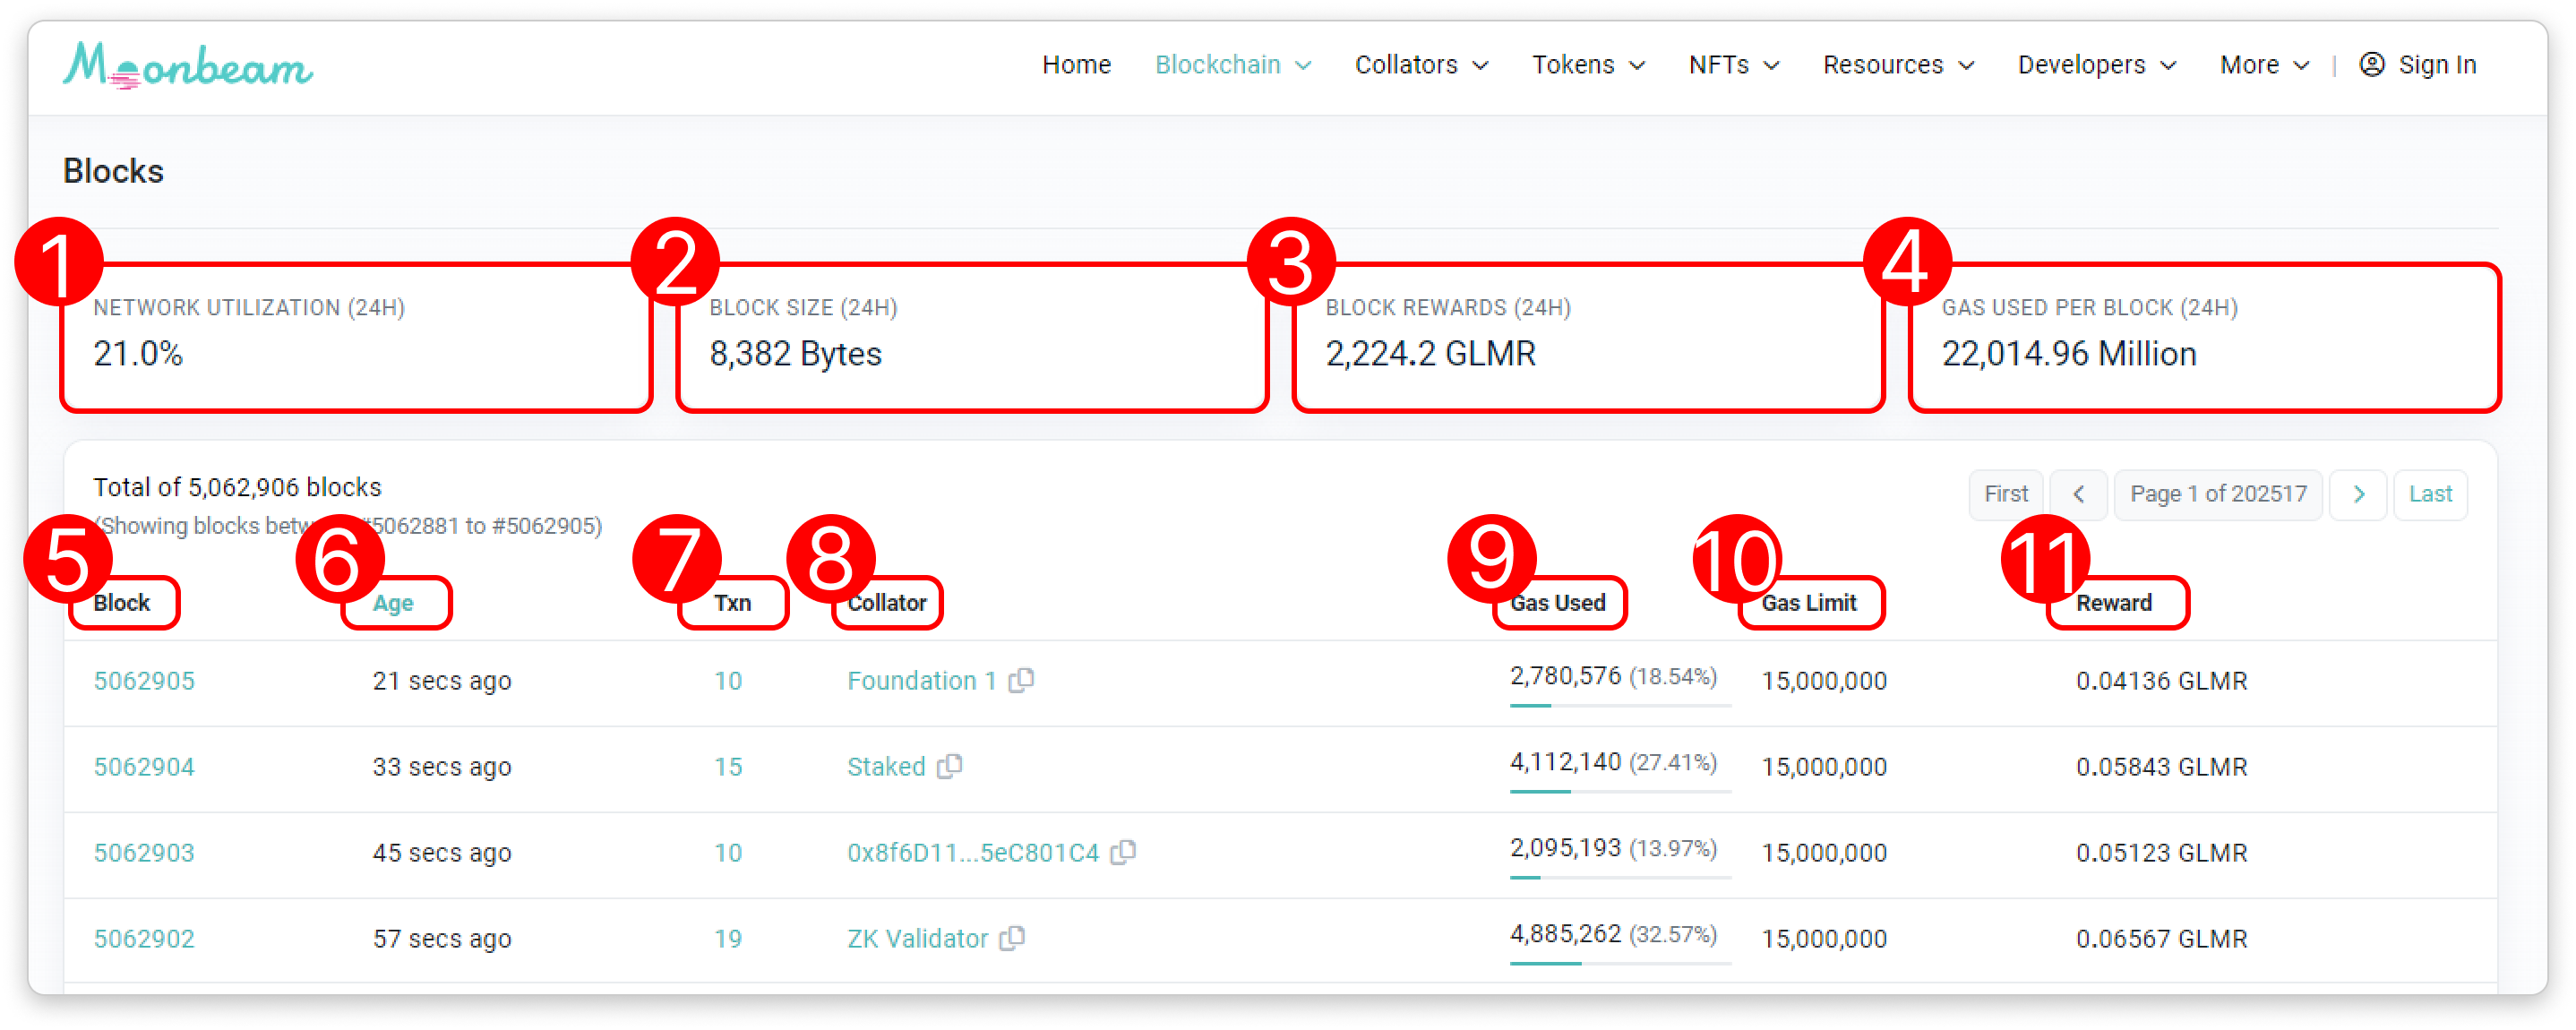2576x1030 pixels.
Task: Open block 5062905 details
Action: [144, 681]
